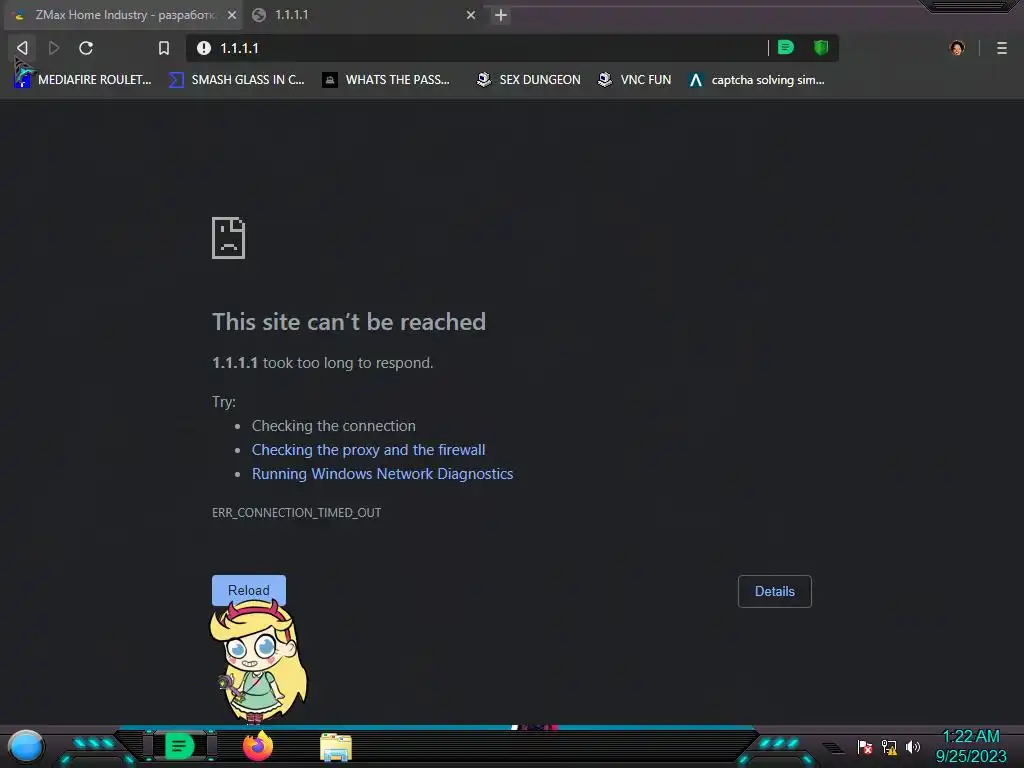This screenshot has height=768, width=1024.
Task: Close the 1.1.1.1 tab
Action: 471,15
